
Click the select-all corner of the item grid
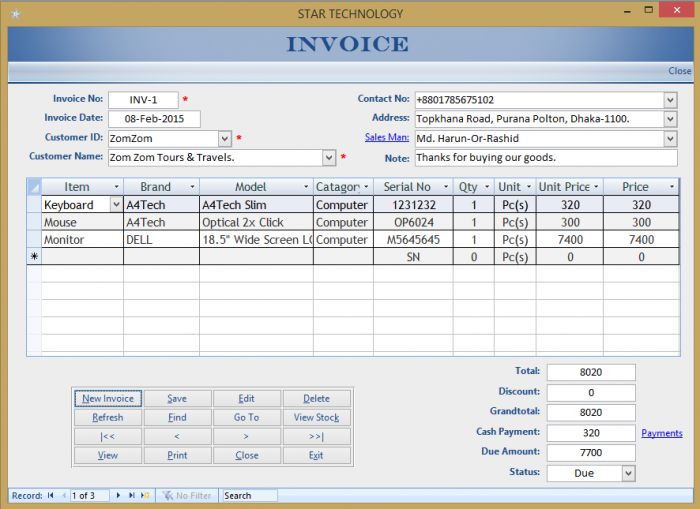click(34, 187)
